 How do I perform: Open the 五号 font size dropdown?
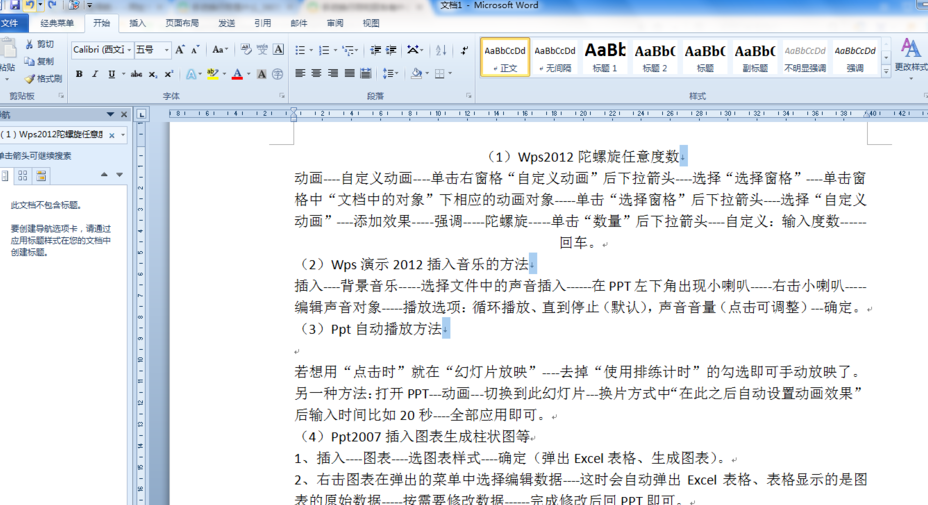(x=166, y=50)
